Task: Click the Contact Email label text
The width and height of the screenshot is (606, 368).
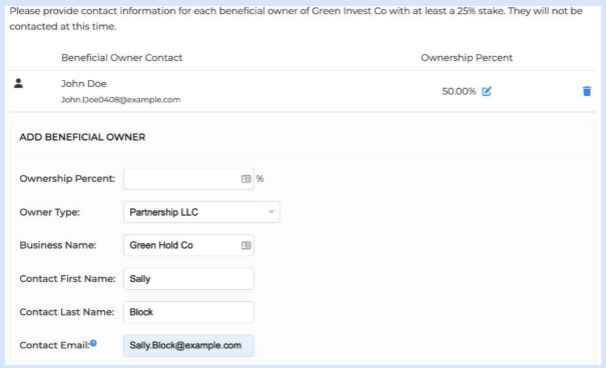Action: click(x=54, y=345)
